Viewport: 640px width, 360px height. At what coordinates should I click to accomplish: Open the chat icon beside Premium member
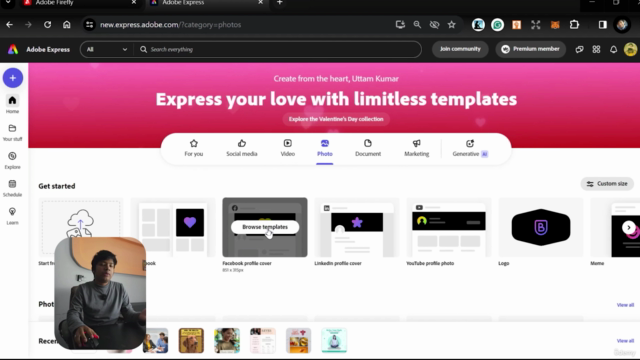(579, 49)
